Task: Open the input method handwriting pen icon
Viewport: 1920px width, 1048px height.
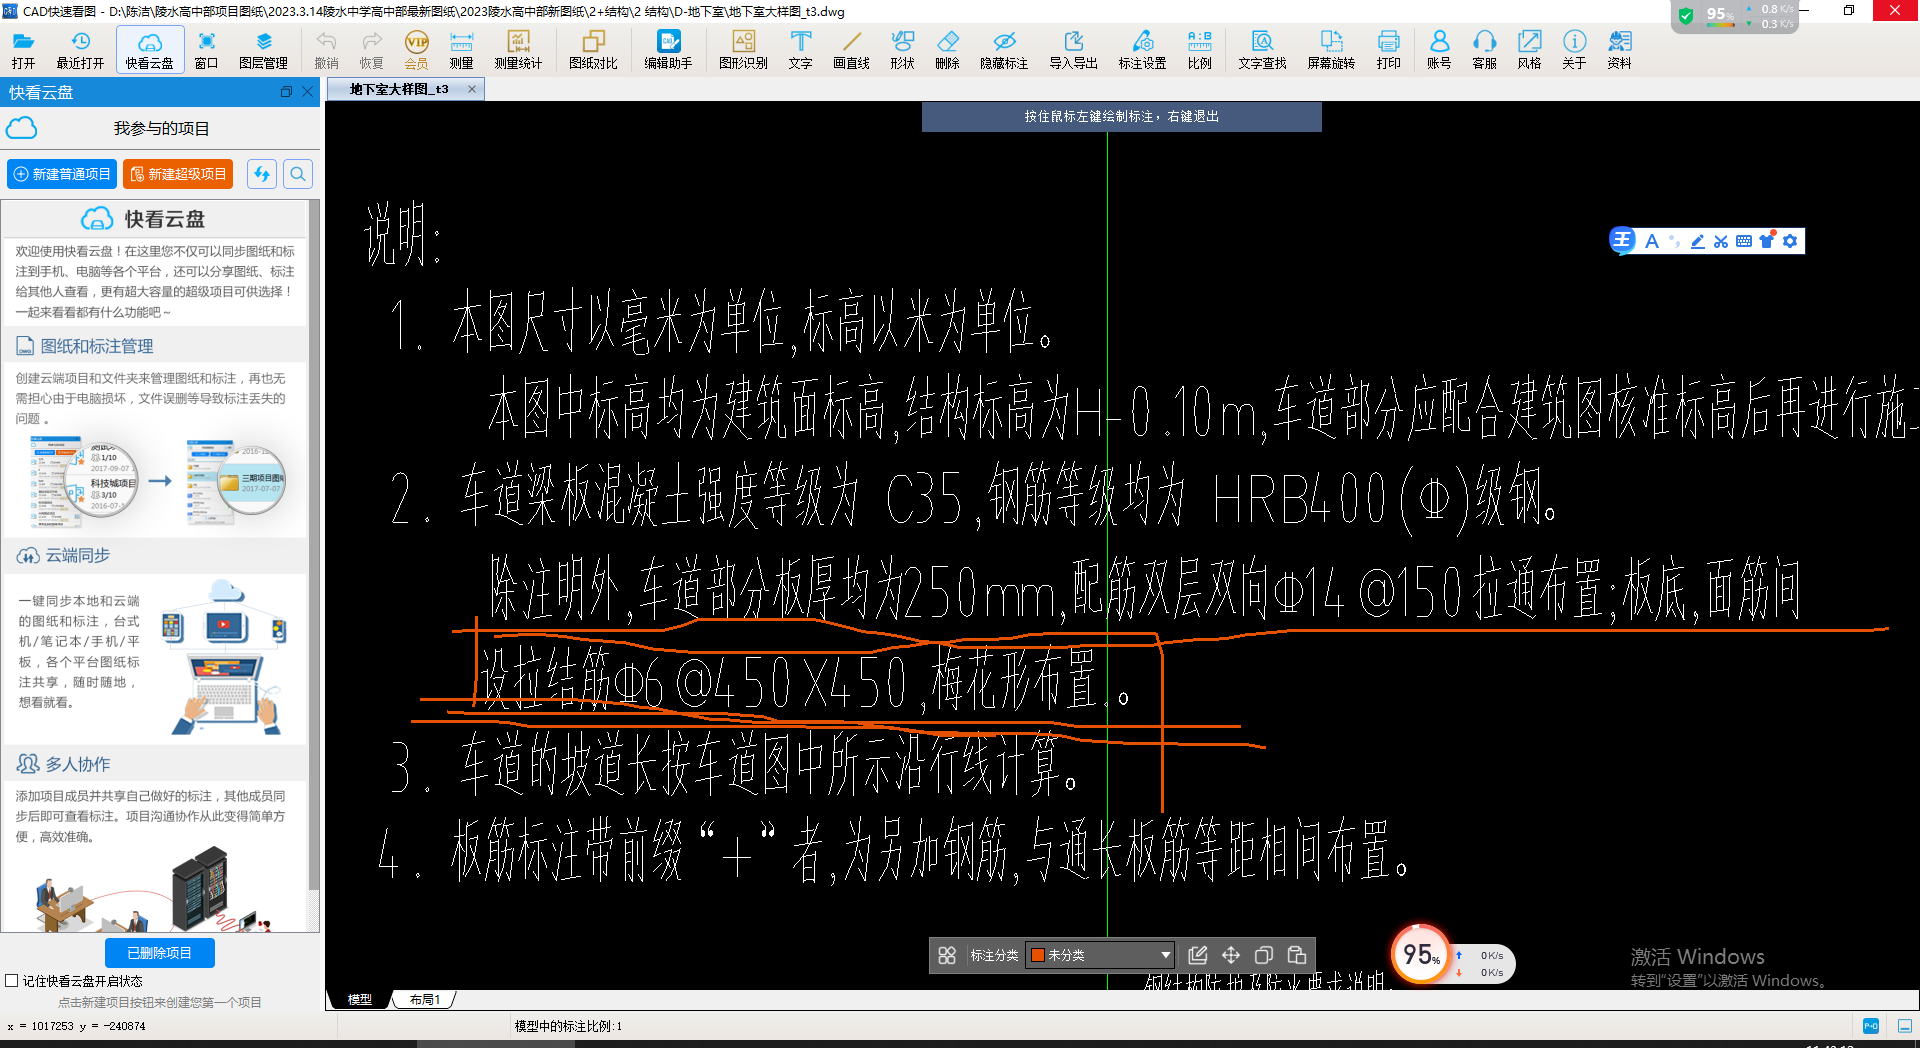Action: [1698, 241]
